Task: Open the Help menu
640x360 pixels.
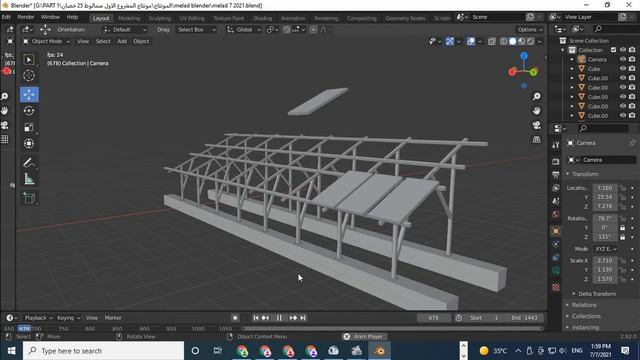Action: (72, 17)
